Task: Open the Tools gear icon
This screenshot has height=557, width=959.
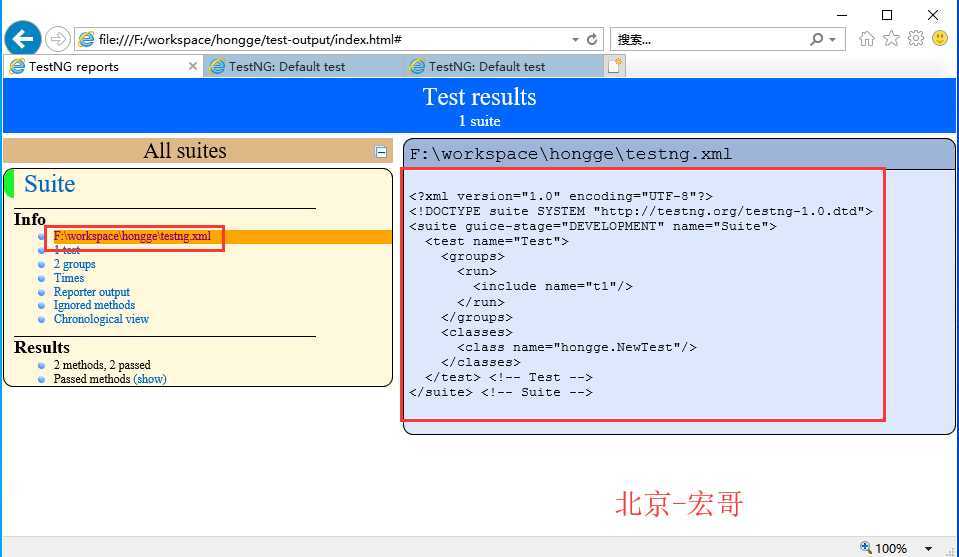Action: pyautogui.click(x=916, y=39)
